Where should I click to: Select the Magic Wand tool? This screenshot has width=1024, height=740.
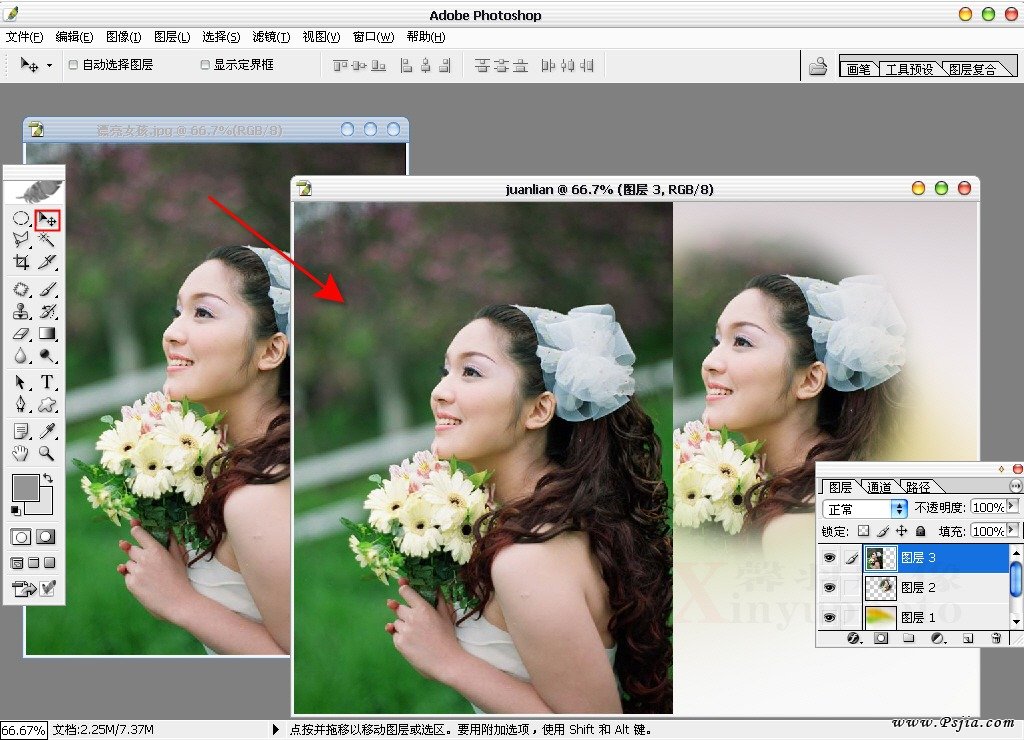(x=47, y=240)
